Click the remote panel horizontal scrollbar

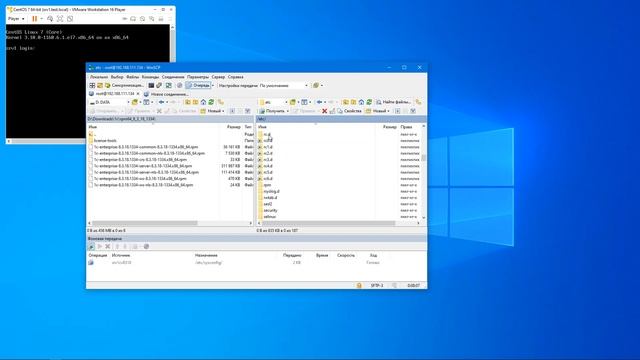pos(329,223)
